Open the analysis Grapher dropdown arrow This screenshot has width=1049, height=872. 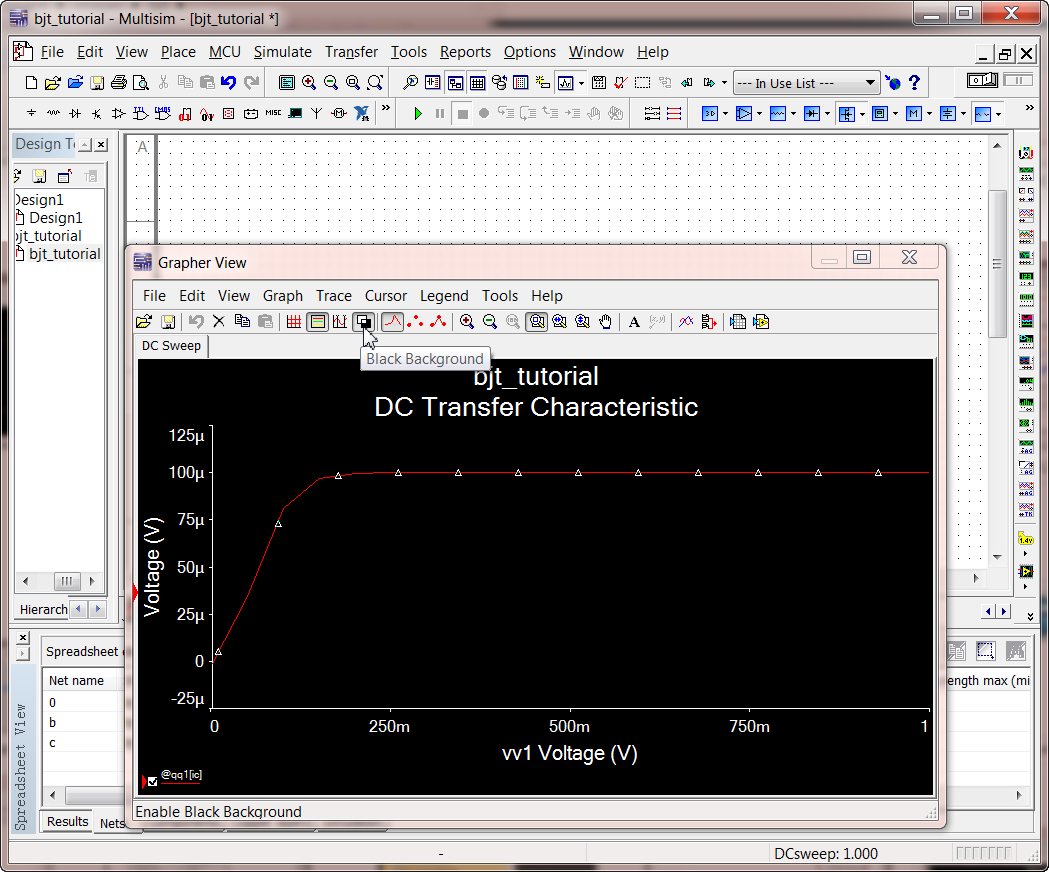click(581, 84)
